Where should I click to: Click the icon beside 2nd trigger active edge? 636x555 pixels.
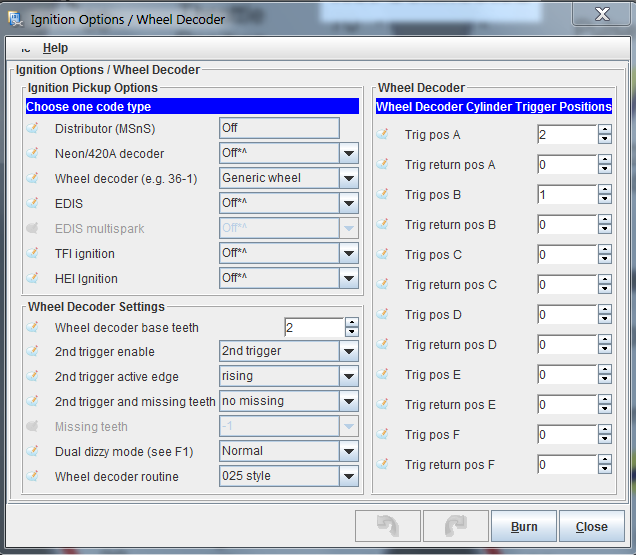[32, 376]
